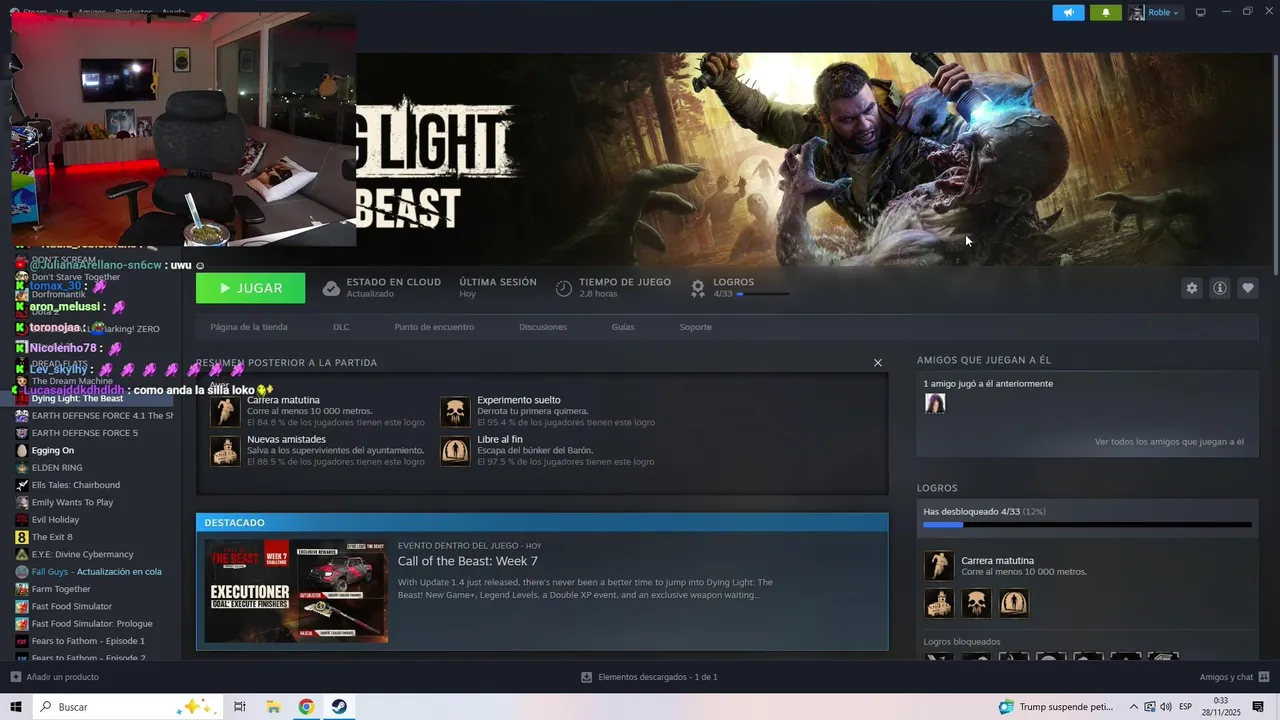Click the skull achievement icon in Logros panel
1280x720 pixels.
coord(976,603)
